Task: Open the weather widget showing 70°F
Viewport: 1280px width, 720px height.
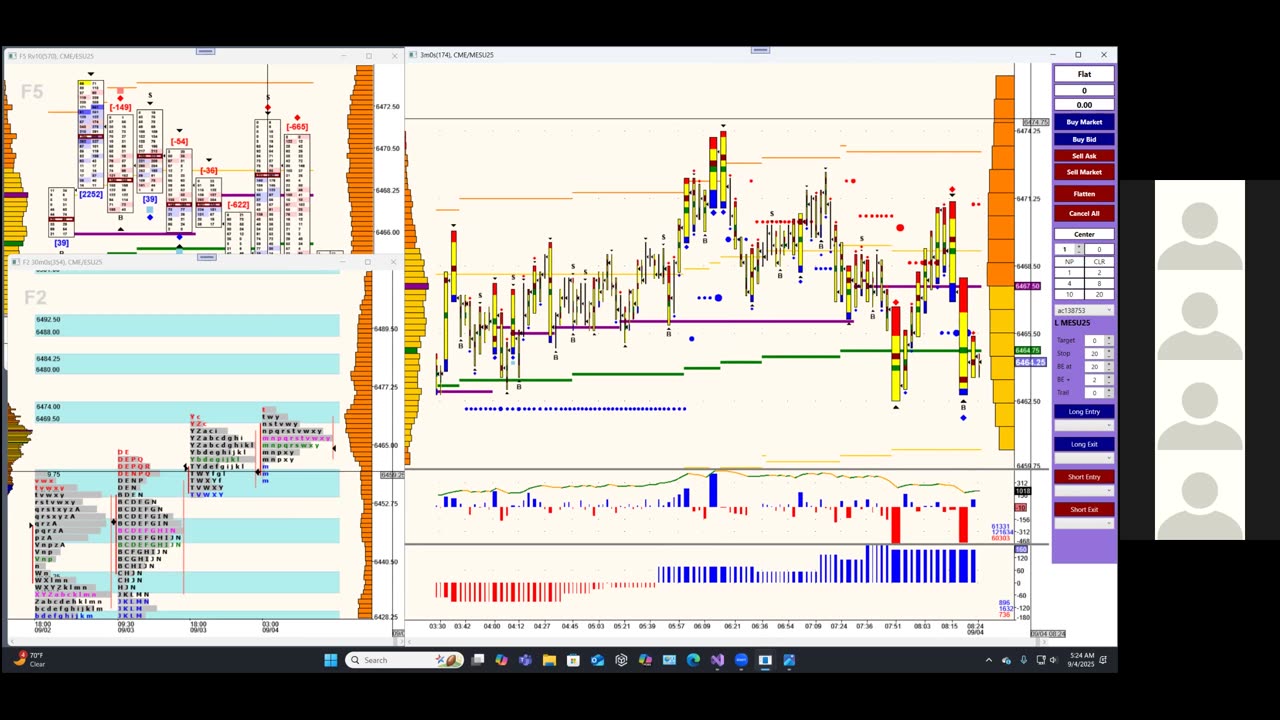Action: point(30,660)
